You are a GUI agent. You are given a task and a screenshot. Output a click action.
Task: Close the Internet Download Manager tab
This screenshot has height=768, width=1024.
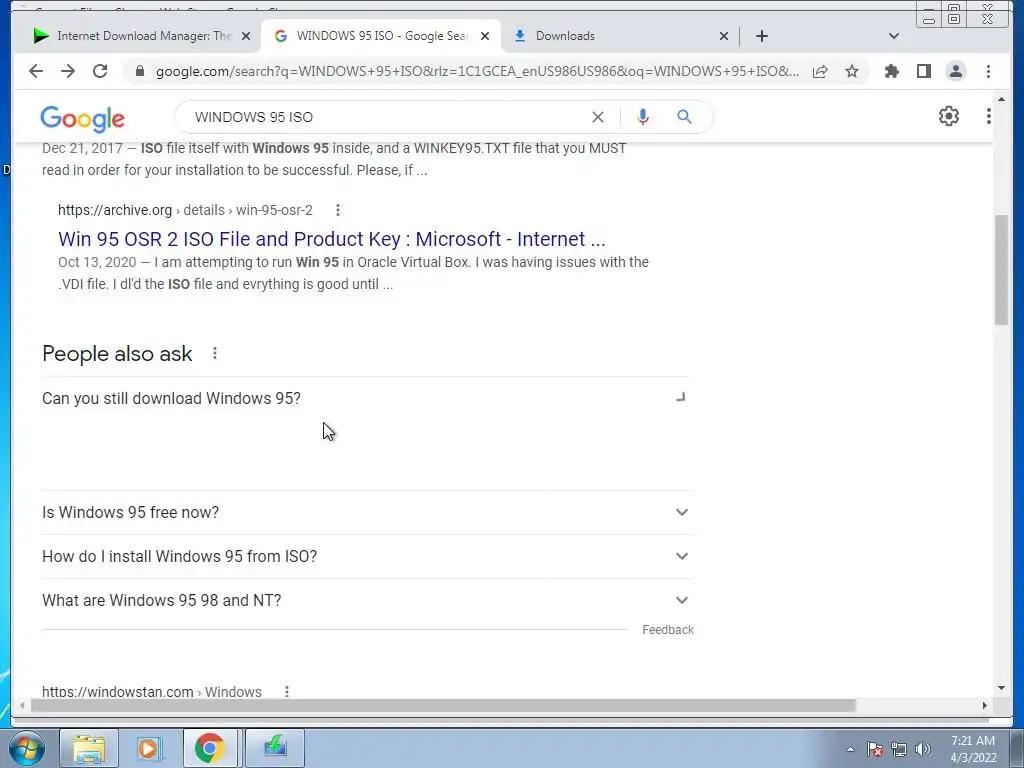tap(246, 36)
